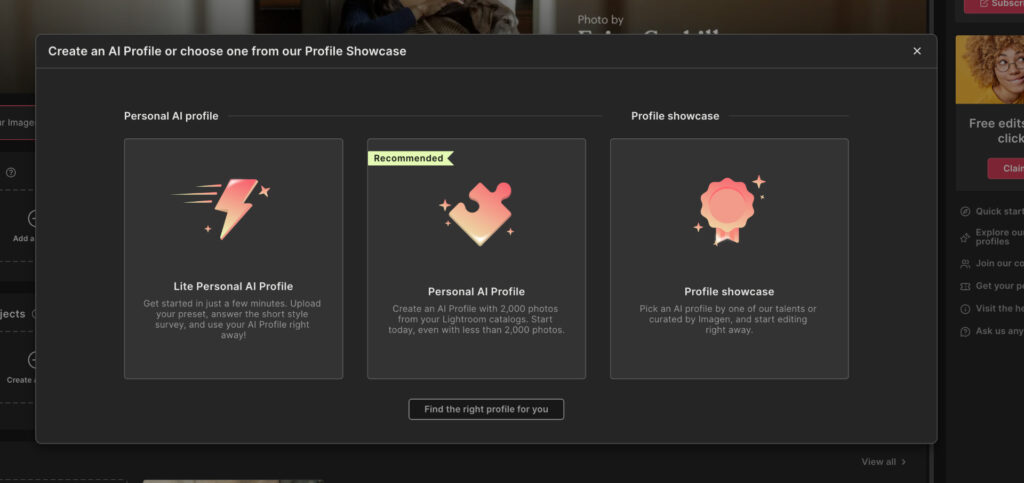This screenshot has width=1024, height=483.
Task: Select the Profile showcase rosette badge icon
Action: (729, 210)
